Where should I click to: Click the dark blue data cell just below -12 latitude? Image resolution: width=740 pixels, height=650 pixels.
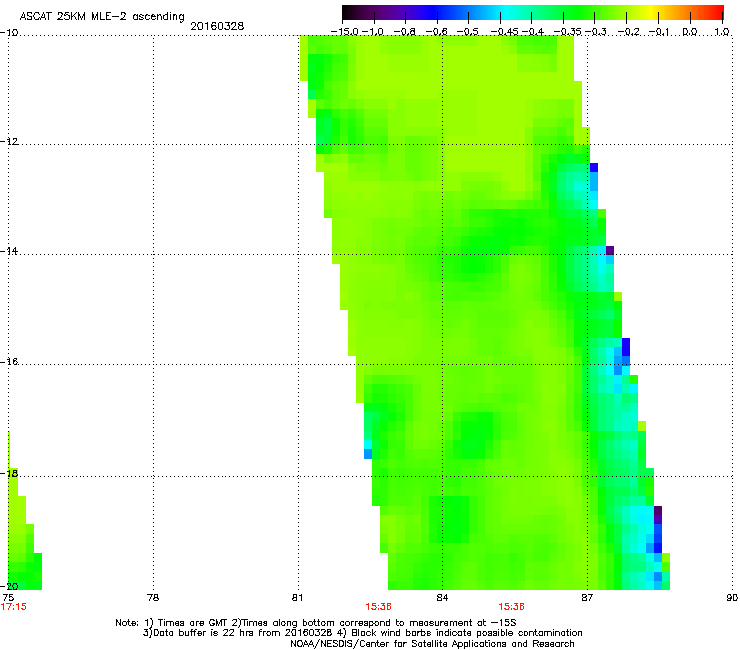tap(594, 168)
